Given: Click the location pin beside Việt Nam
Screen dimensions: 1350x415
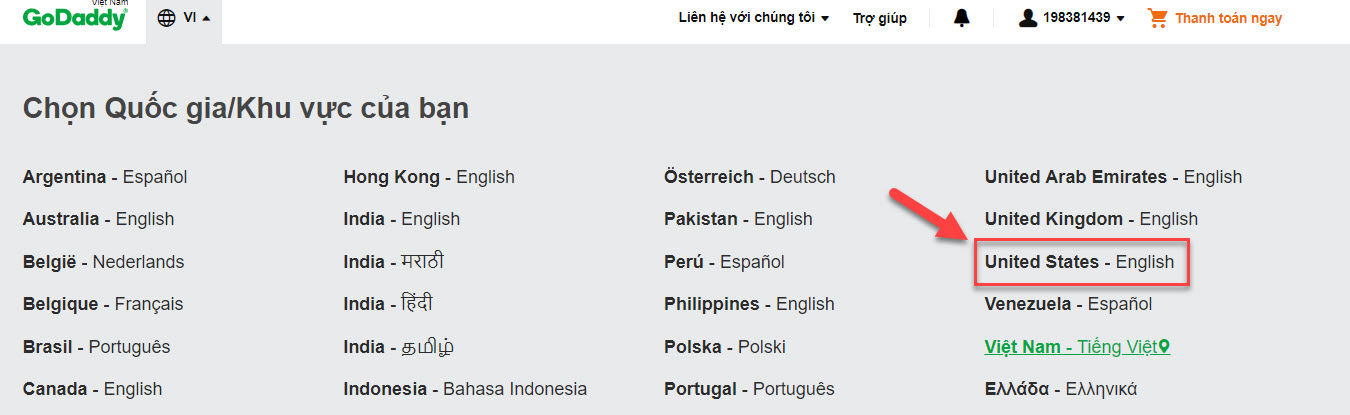Looking at the screenshot, I should (x=1163, y=347).
